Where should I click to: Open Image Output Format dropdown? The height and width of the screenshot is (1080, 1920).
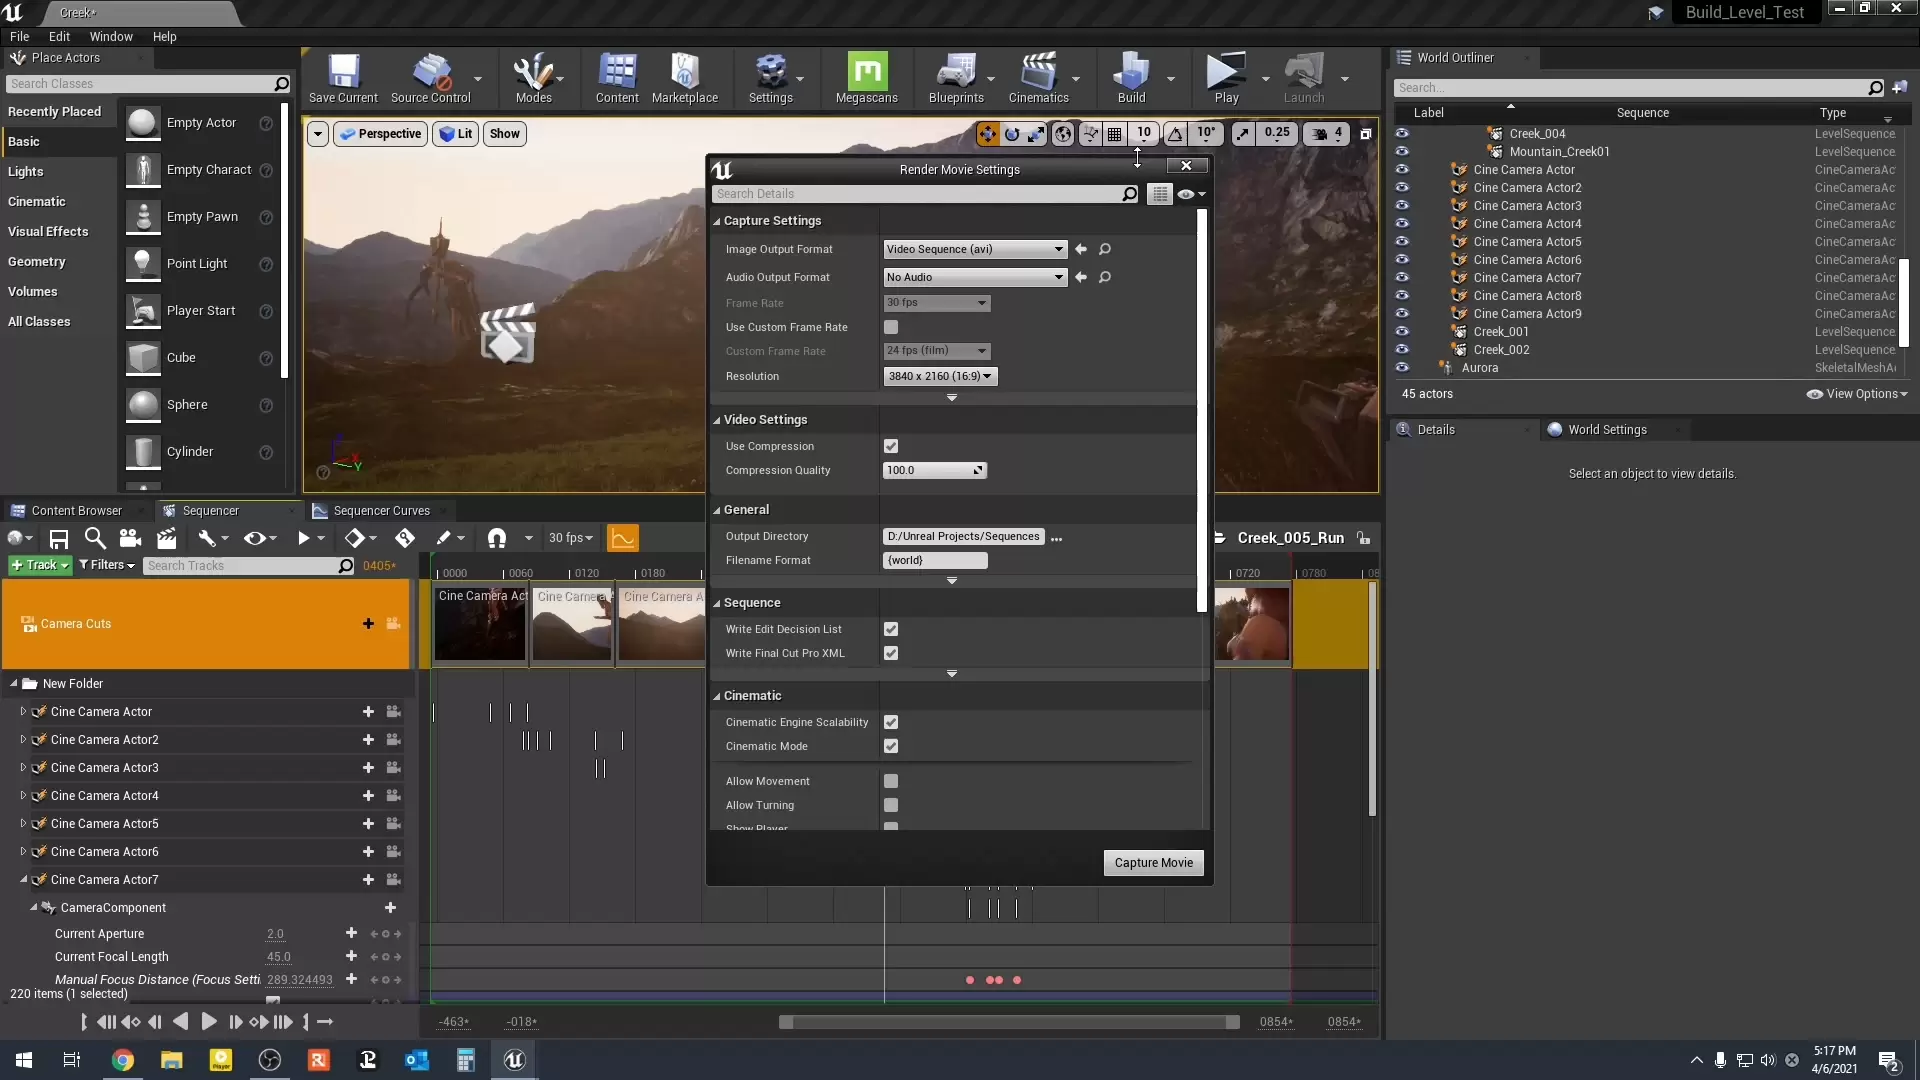tap(975, 249)
